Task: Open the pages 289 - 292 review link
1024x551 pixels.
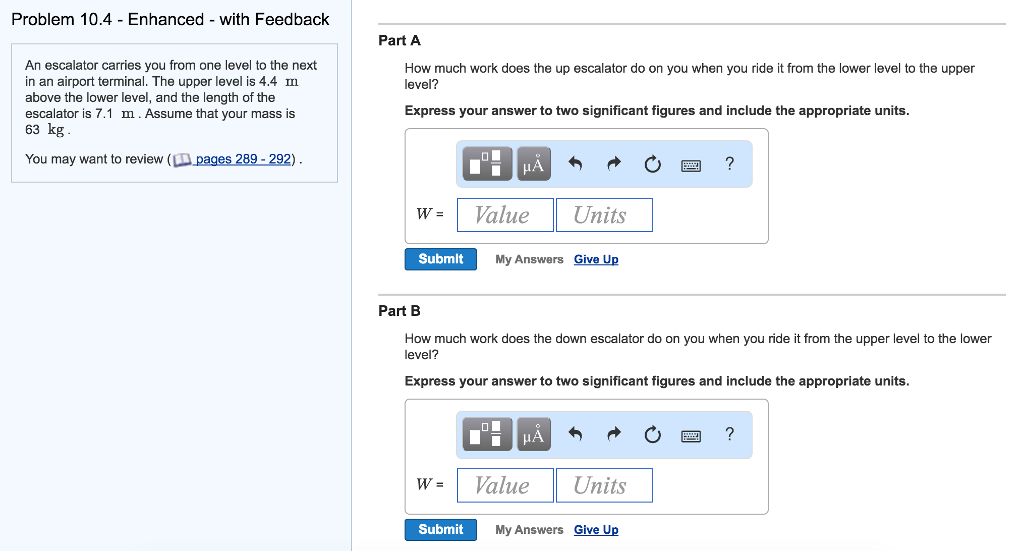Action: [x=243, y=159]
